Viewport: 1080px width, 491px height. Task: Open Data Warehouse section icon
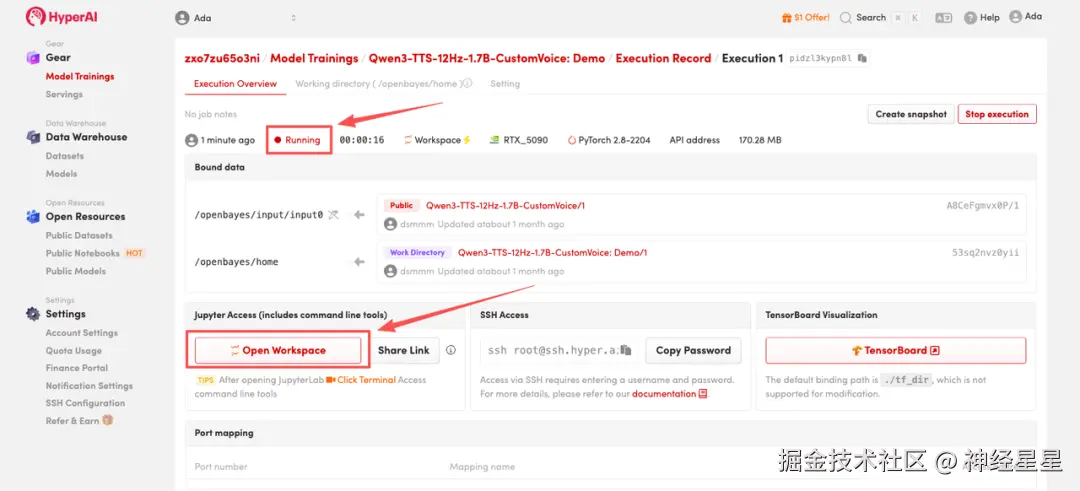[33, 137]
